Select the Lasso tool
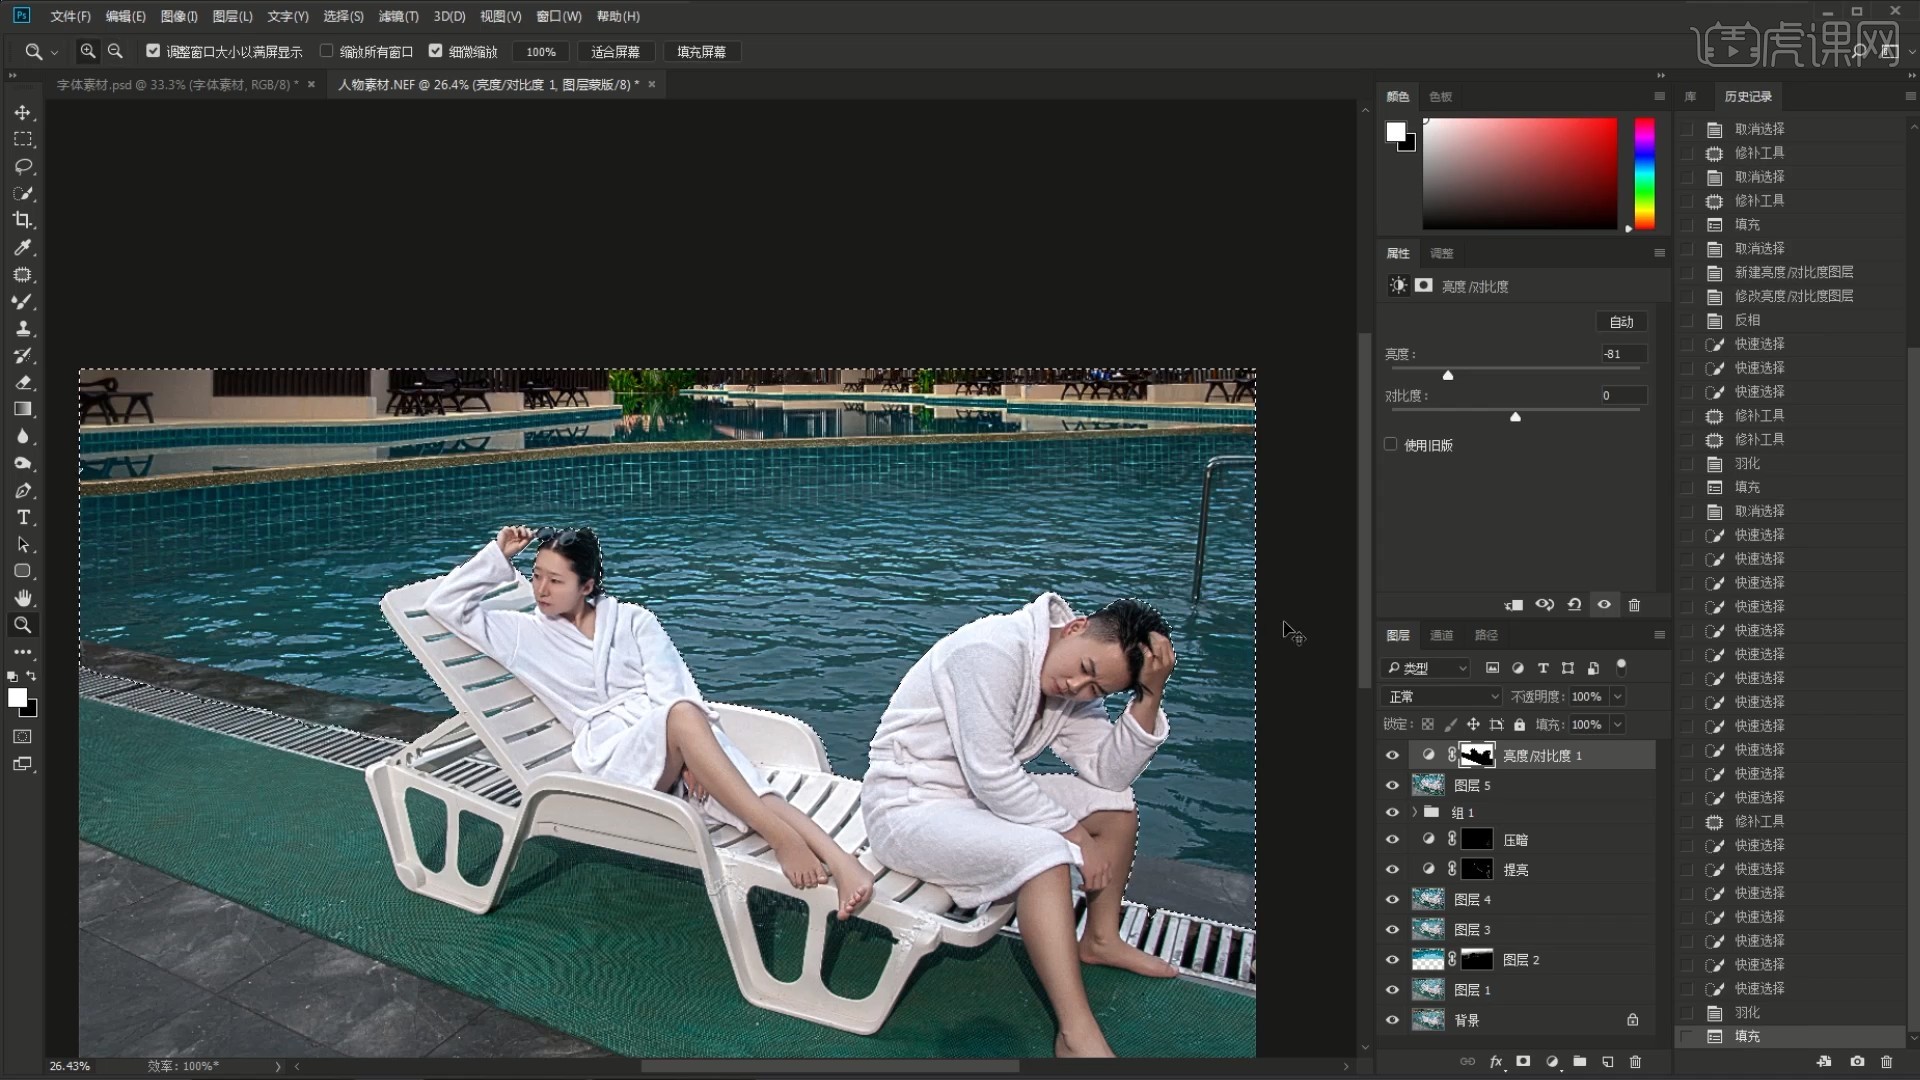This screenshot has width=1920, height=1080. click(x=23, y=166)
